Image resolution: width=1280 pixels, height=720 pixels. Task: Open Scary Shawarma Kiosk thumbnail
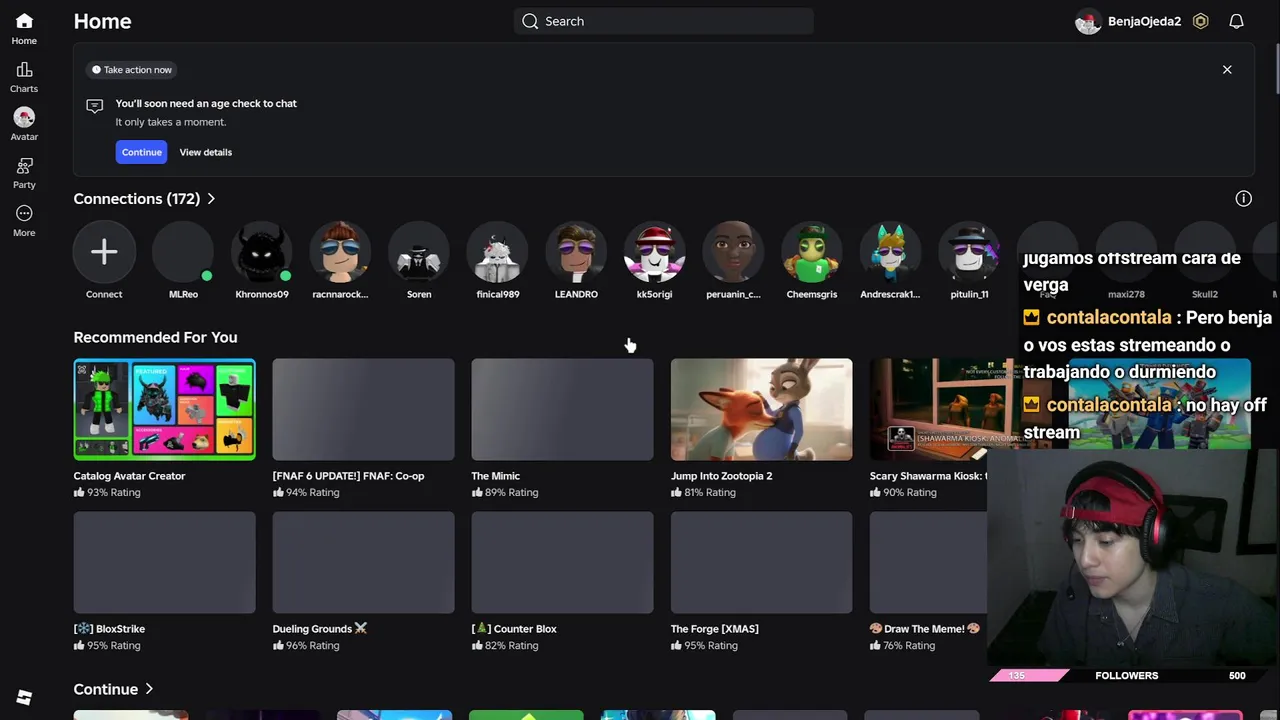(946, 409)
